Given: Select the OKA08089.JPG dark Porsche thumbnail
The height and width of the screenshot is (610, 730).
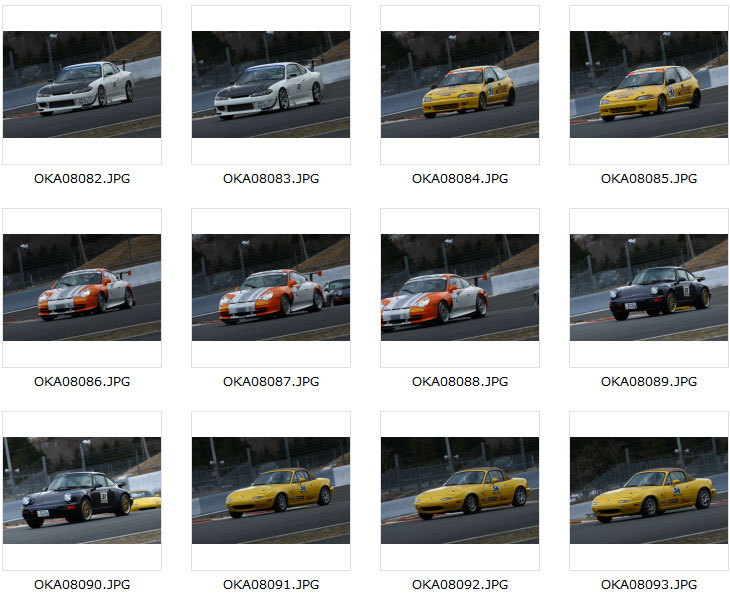Looking at the screenshot, I should [x=649, y=287].
